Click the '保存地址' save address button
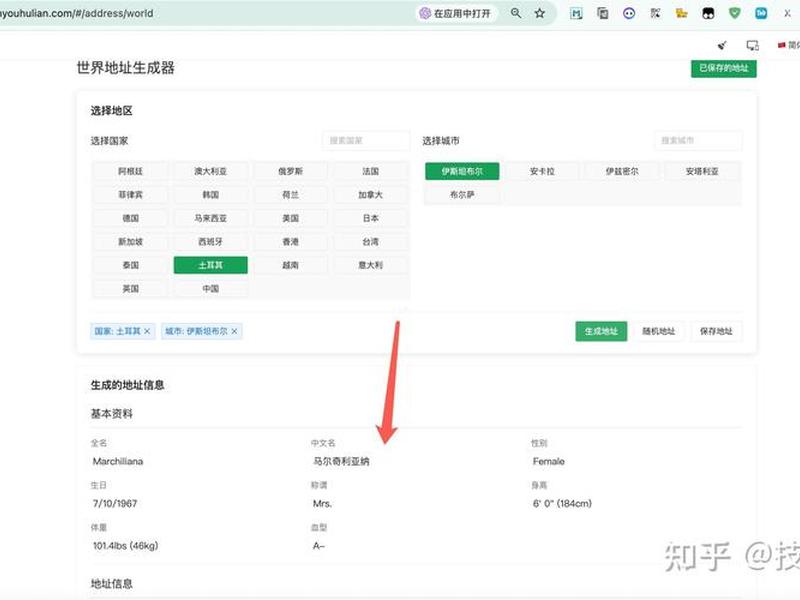The image size is (800, 600). tap(716, 332)
